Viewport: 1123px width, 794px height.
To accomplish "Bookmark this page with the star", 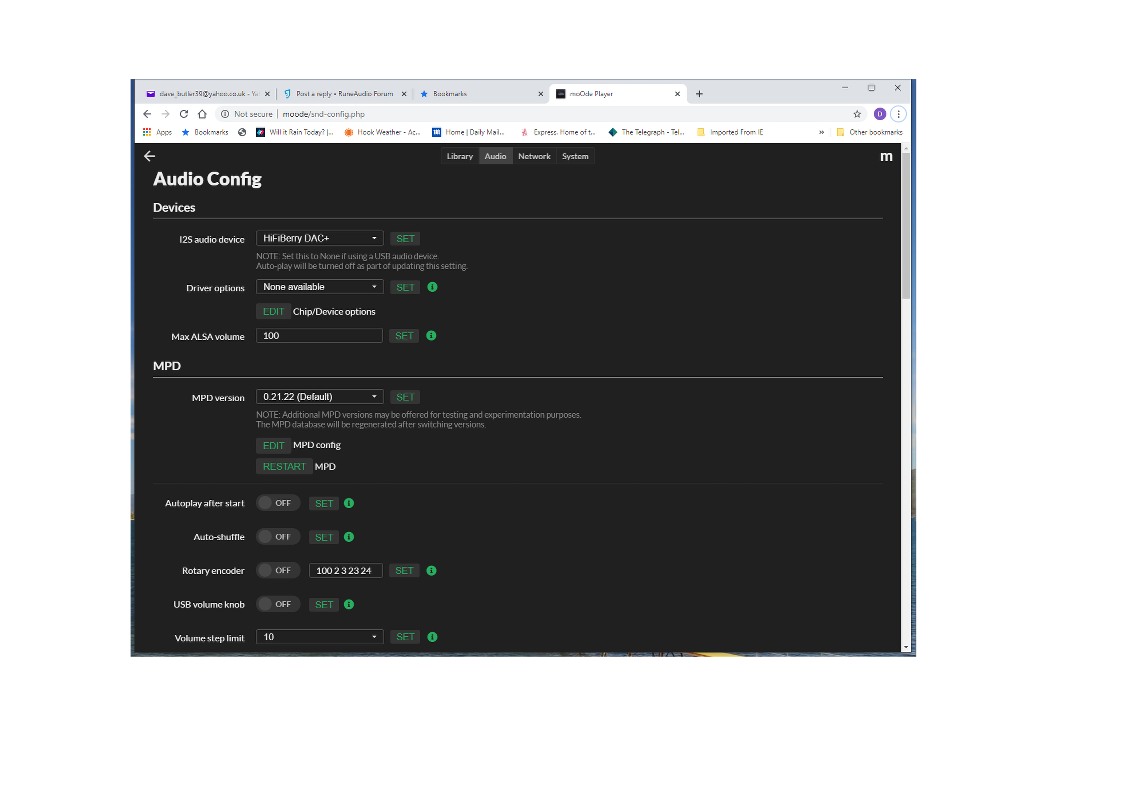I will 857,114.
